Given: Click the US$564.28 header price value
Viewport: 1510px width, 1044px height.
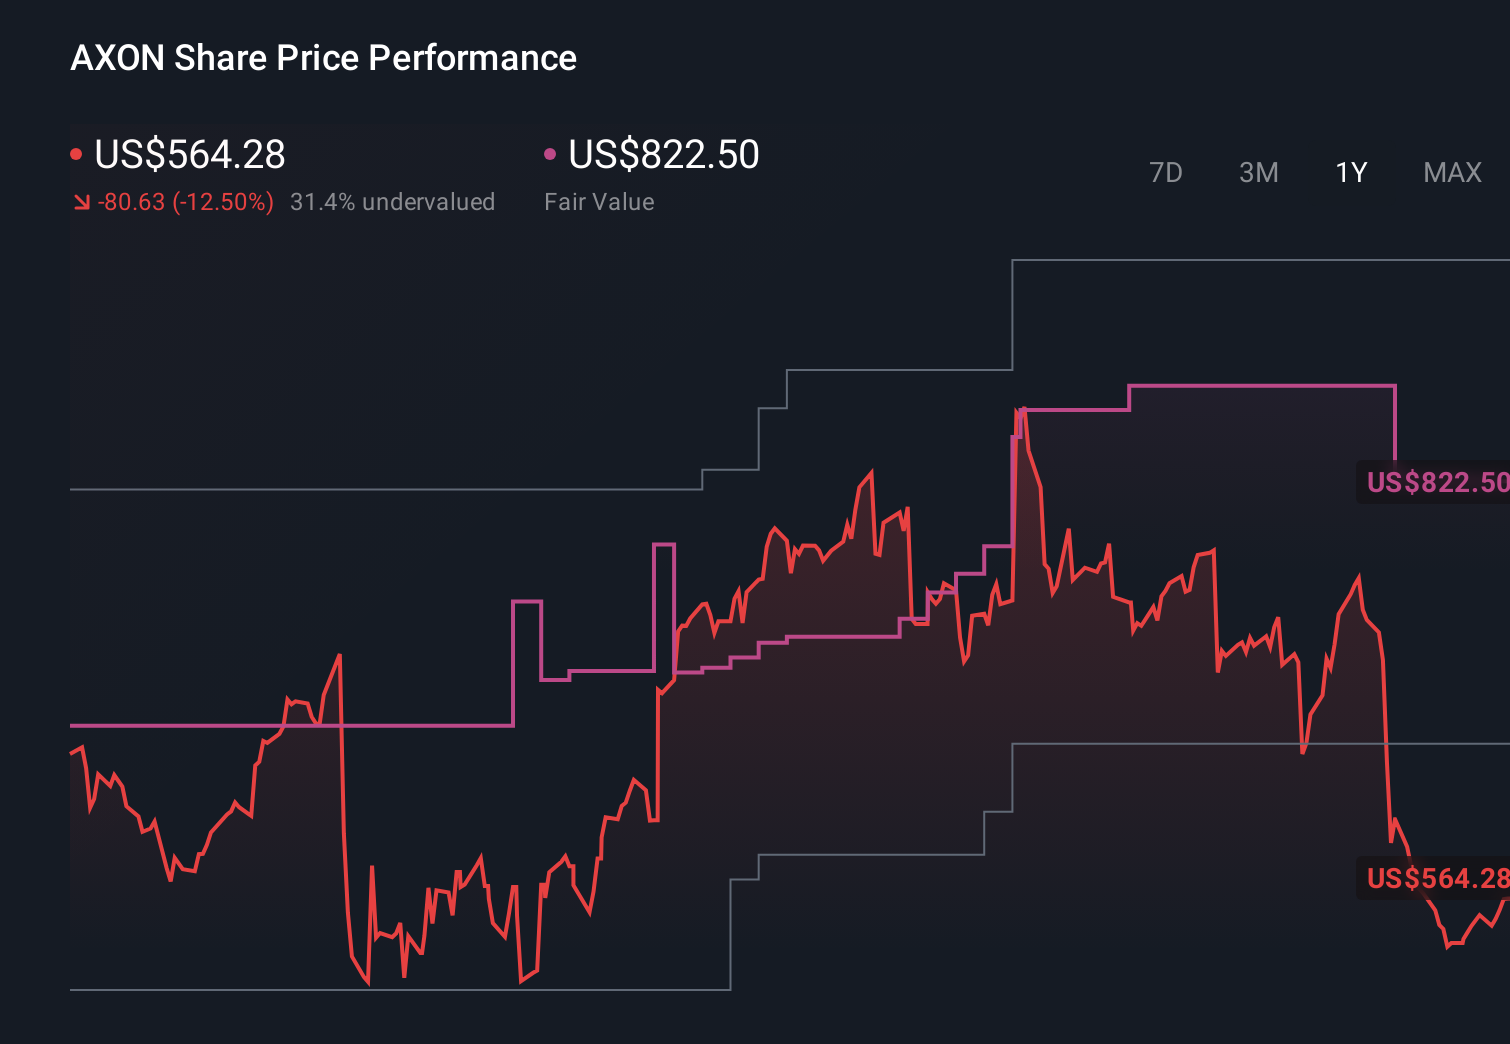Looking at the screenshot, I should click(190, 155).
